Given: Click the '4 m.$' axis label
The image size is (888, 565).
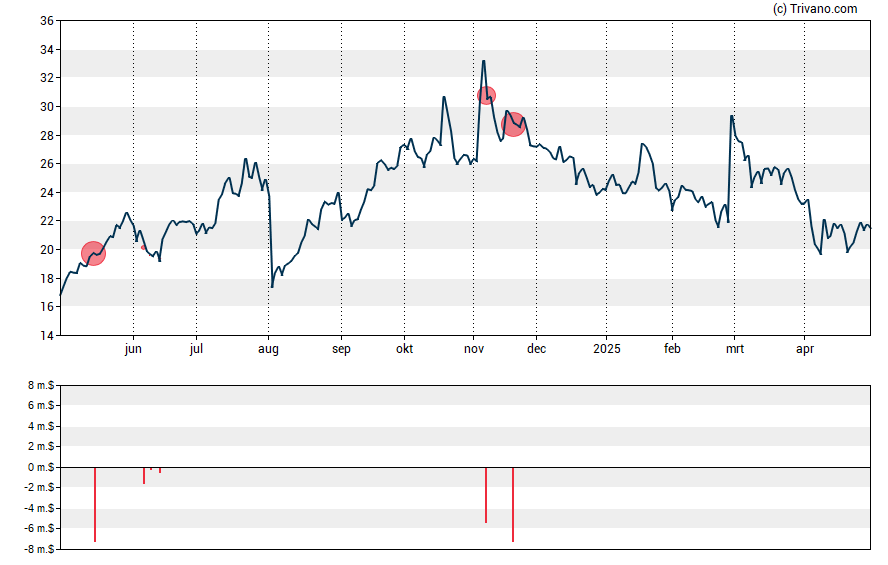Looking at the screenshot, I should point(41,426).
